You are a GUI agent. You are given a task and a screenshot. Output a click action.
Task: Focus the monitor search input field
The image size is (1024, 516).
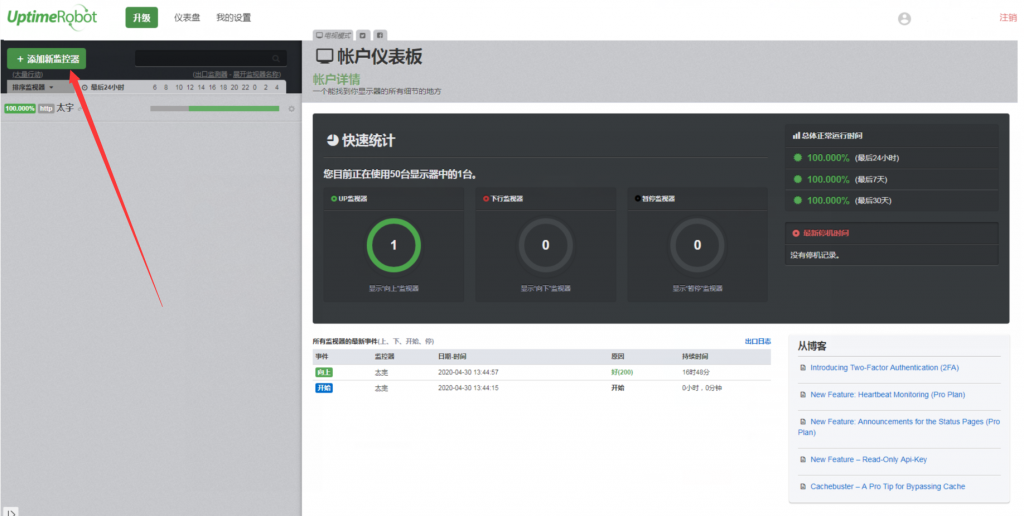210,58
